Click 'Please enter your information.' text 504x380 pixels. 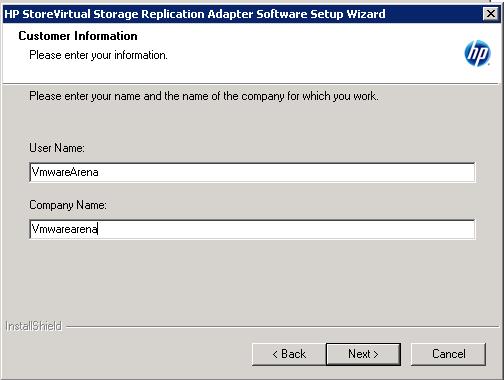tap(98, 55)
